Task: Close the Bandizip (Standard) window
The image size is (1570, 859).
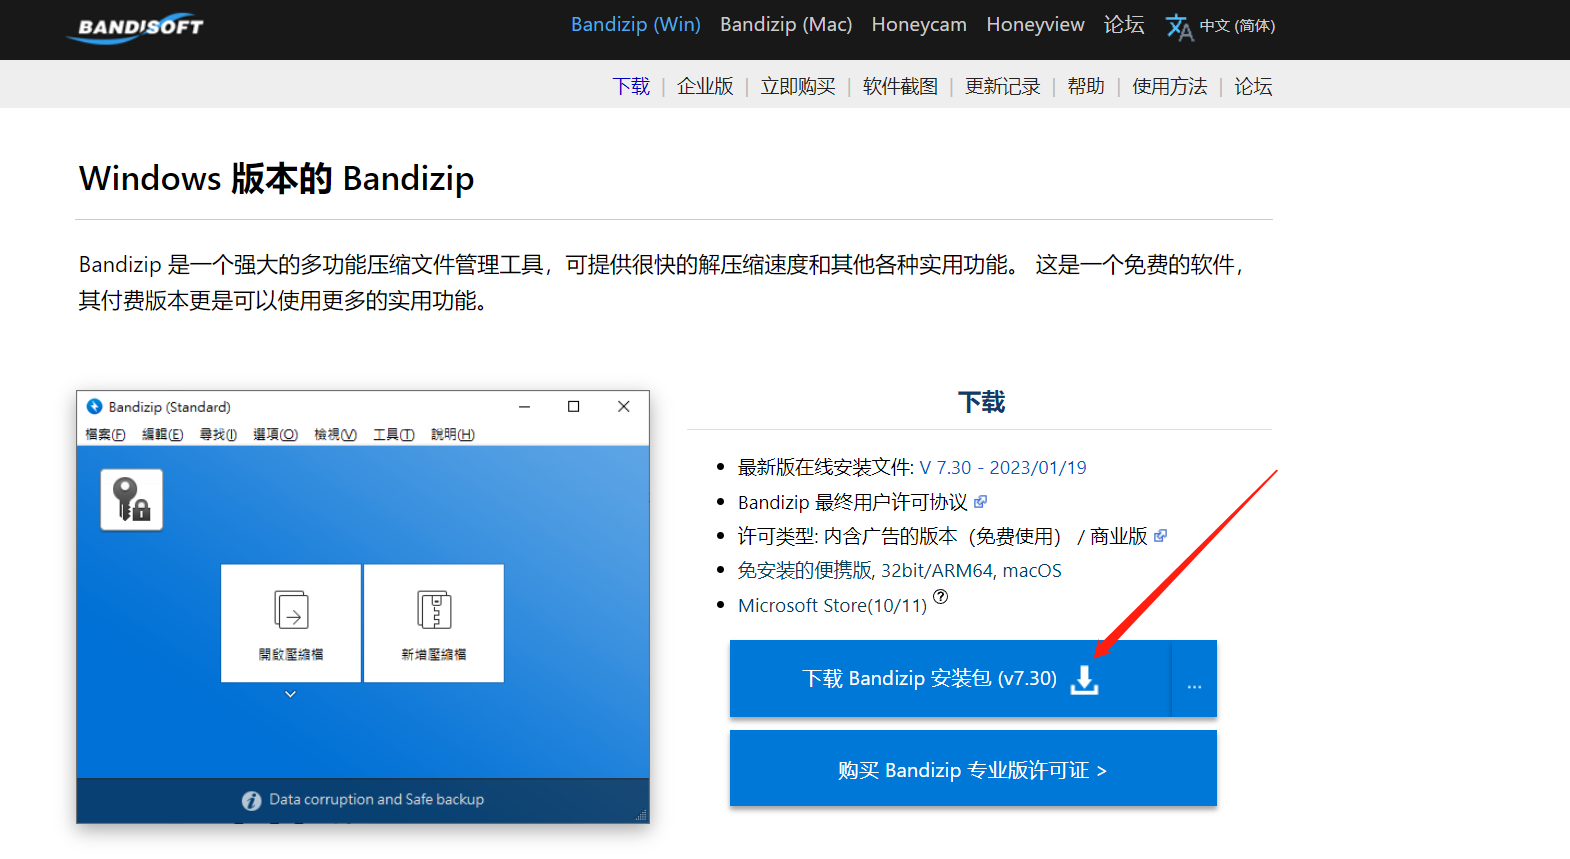Action: [x=624, y=406]
